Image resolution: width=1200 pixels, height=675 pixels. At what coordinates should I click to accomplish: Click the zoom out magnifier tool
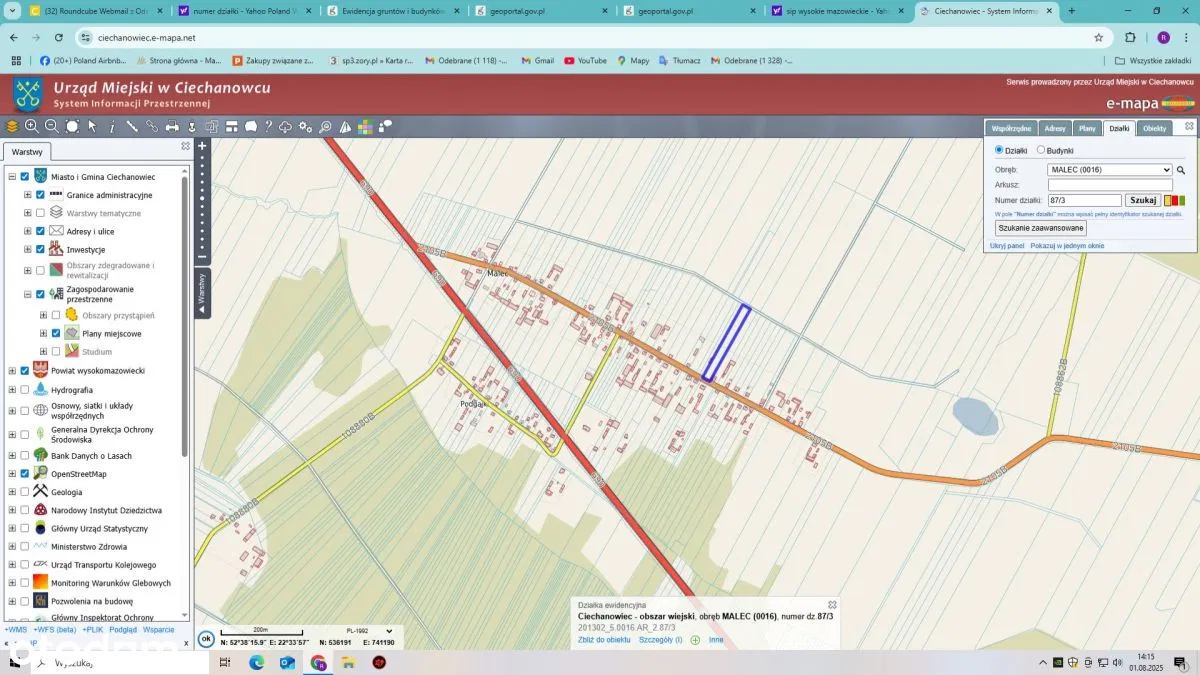point(51,126)
